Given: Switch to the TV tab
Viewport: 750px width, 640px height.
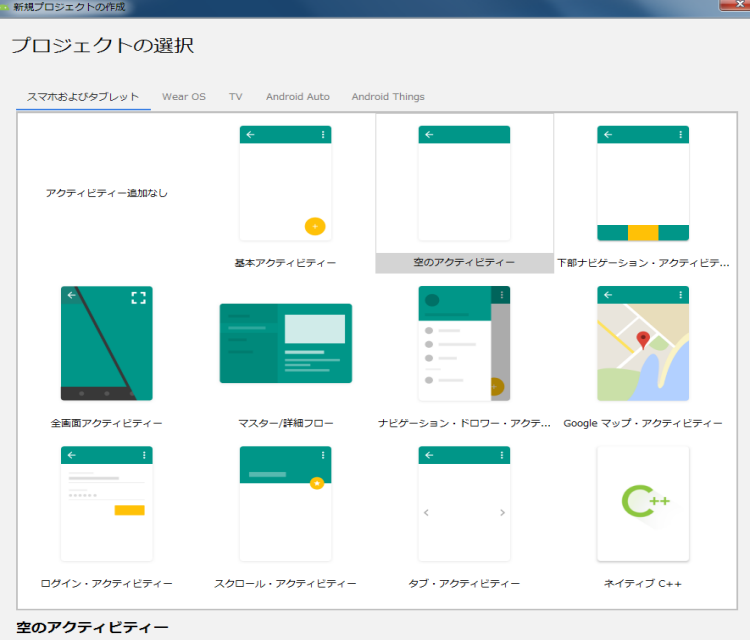Looking at the screenshot, I should [x=235, y=97].
